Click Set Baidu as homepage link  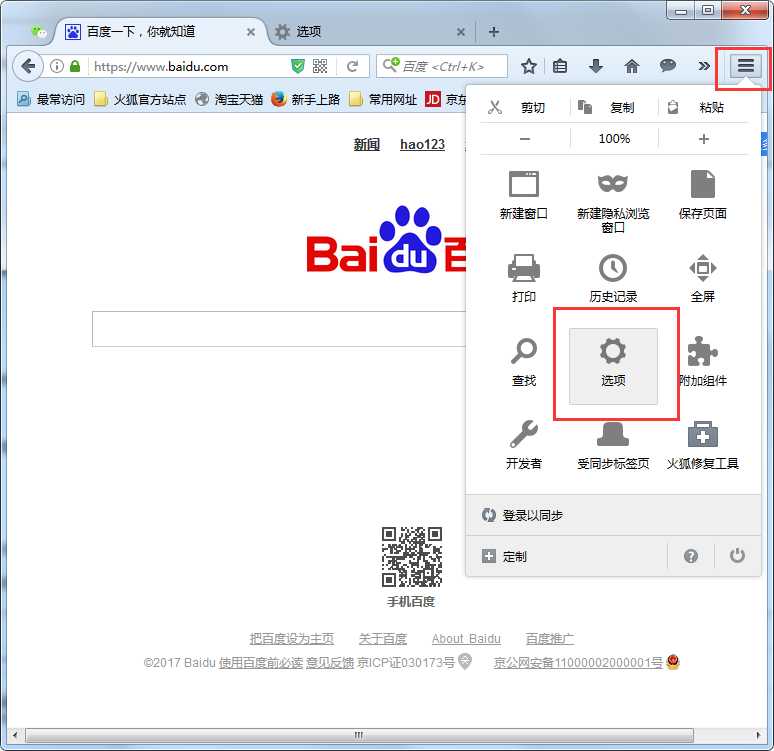(x=292, y=638)
